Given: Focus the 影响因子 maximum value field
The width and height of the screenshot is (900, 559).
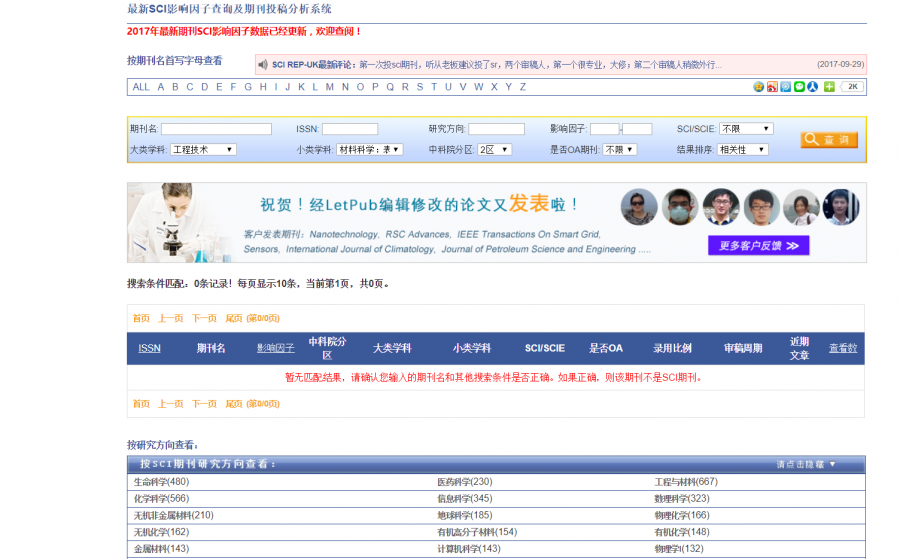Looking at the screenshot, I should [x=637, y=129].
